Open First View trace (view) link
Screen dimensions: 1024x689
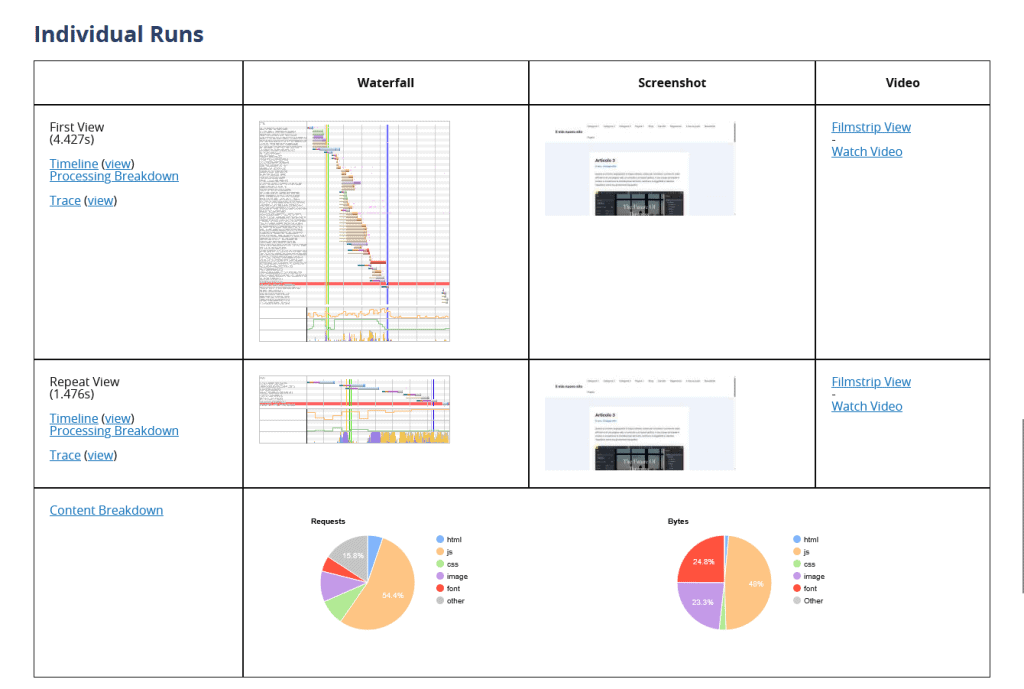coord(101,200)
